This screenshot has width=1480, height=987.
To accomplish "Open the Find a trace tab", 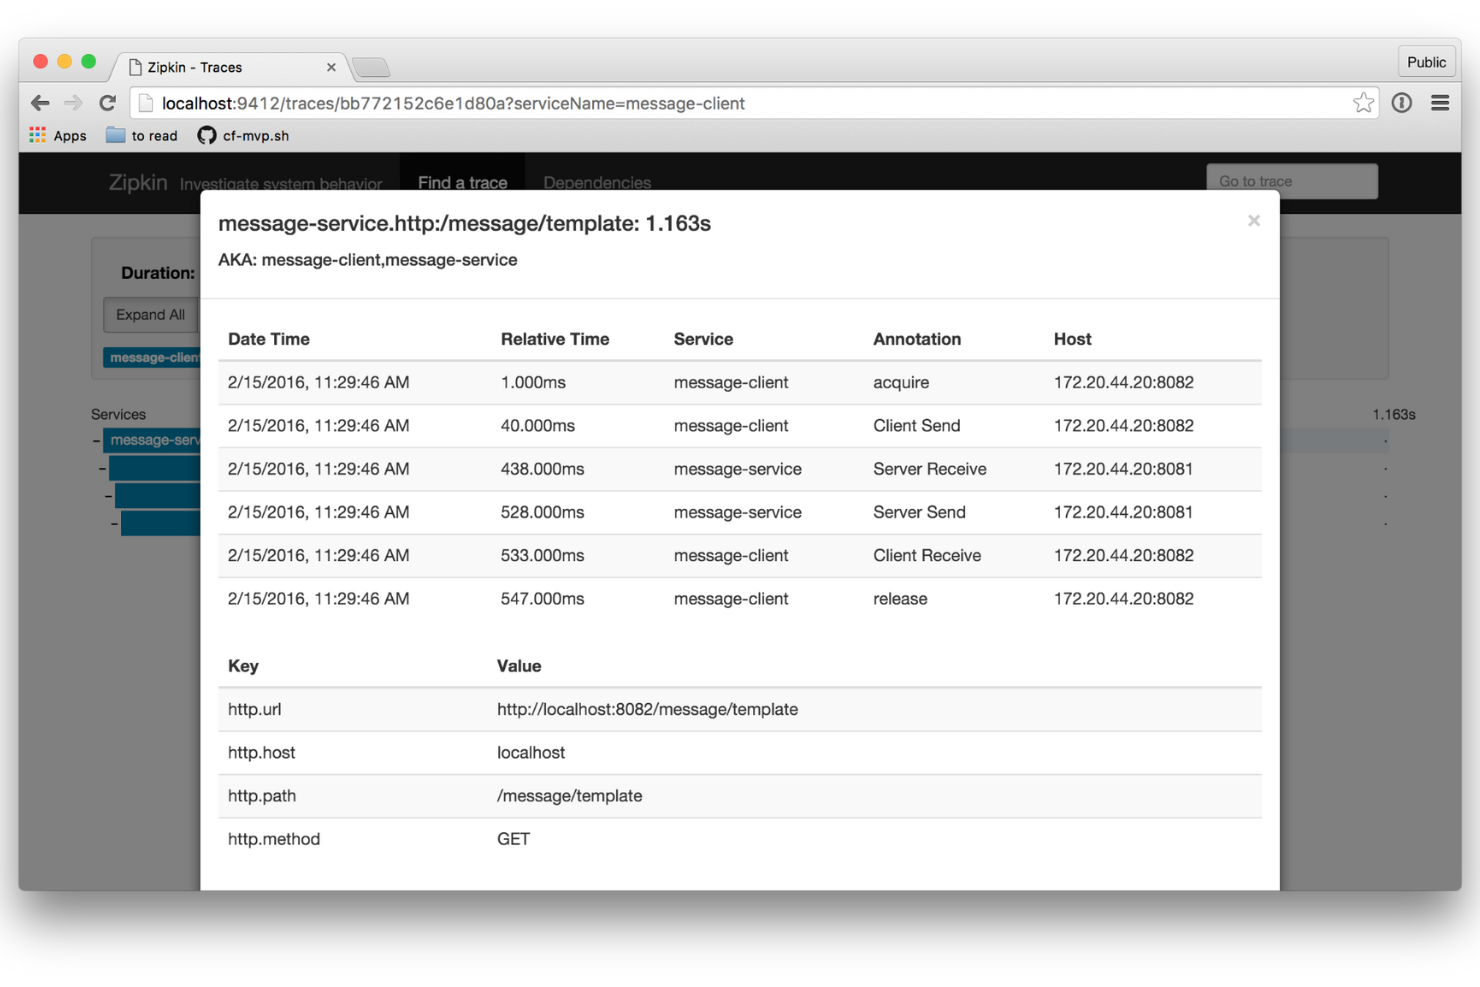I will click(462, 182).
